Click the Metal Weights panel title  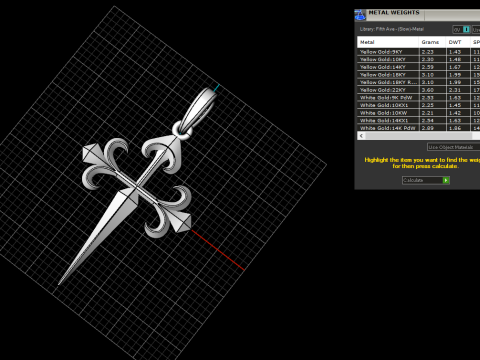click(394, 13)
